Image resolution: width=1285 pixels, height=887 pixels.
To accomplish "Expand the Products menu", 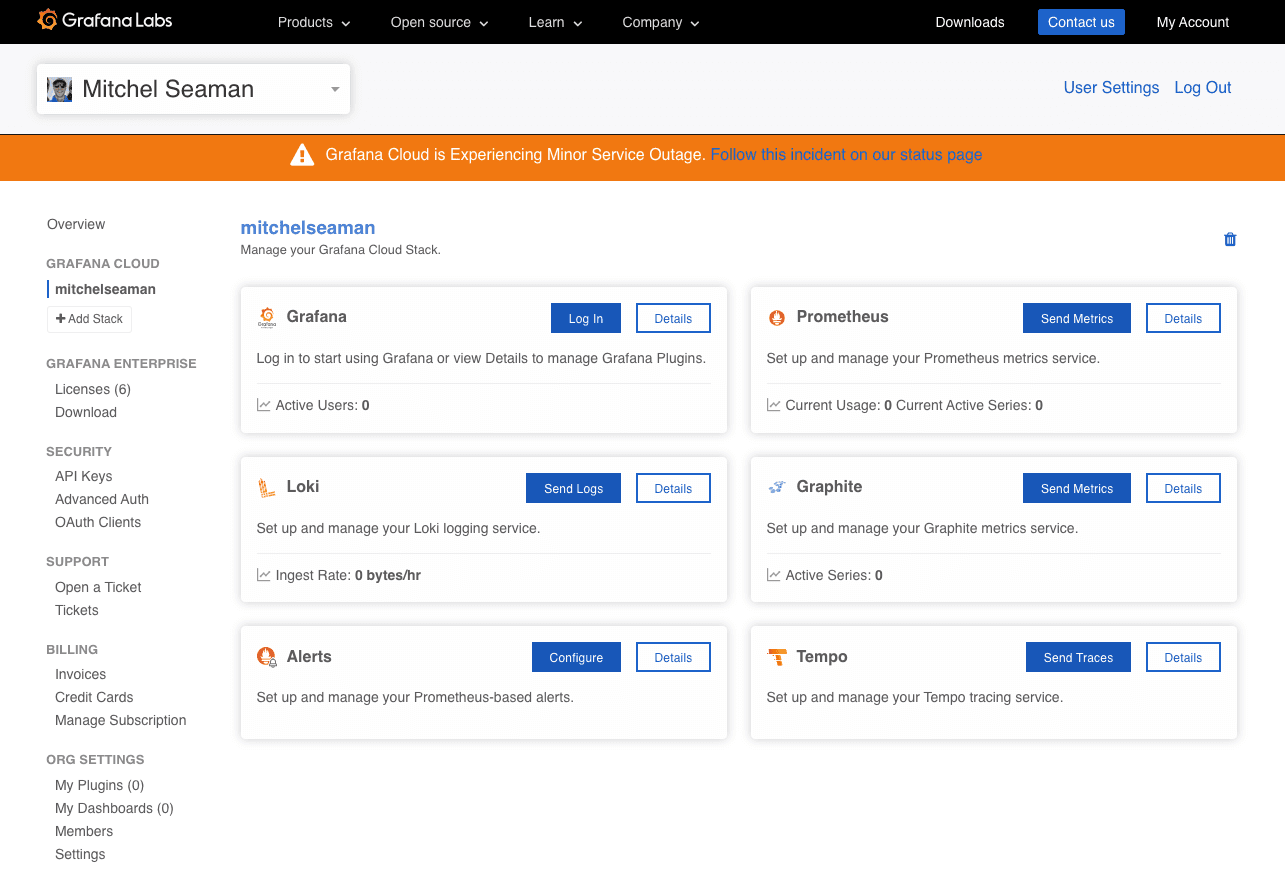I will [x=314, y=22].
